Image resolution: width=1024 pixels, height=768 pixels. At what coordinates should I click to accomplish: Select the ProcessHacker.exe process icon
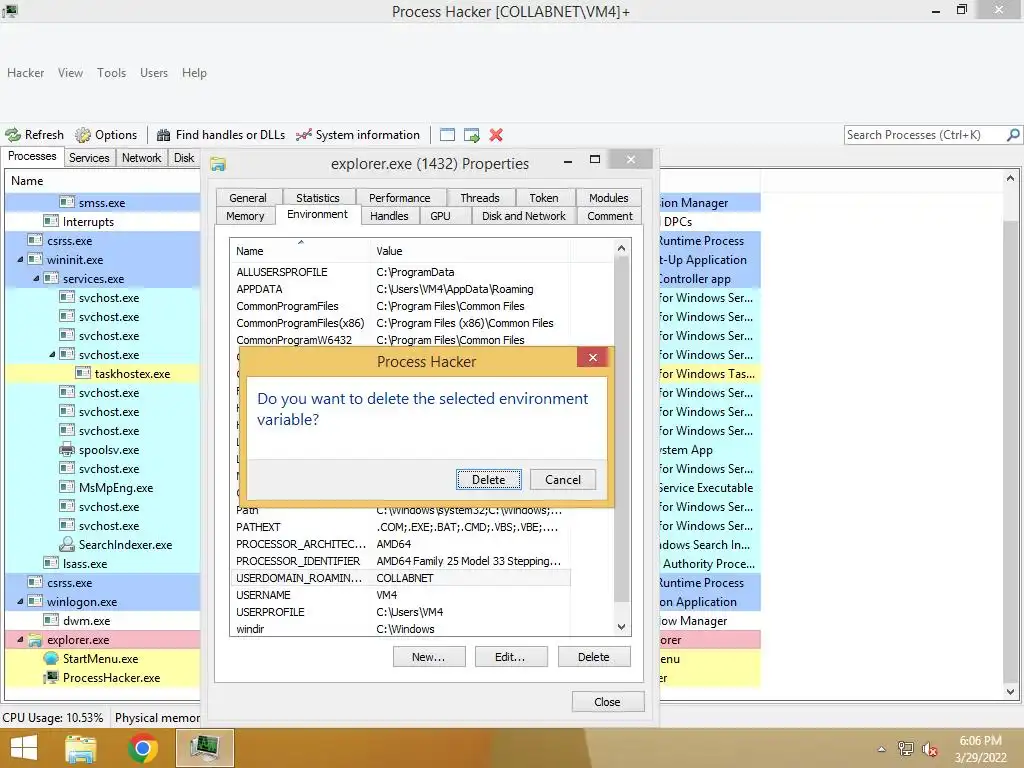coord(51,677)
